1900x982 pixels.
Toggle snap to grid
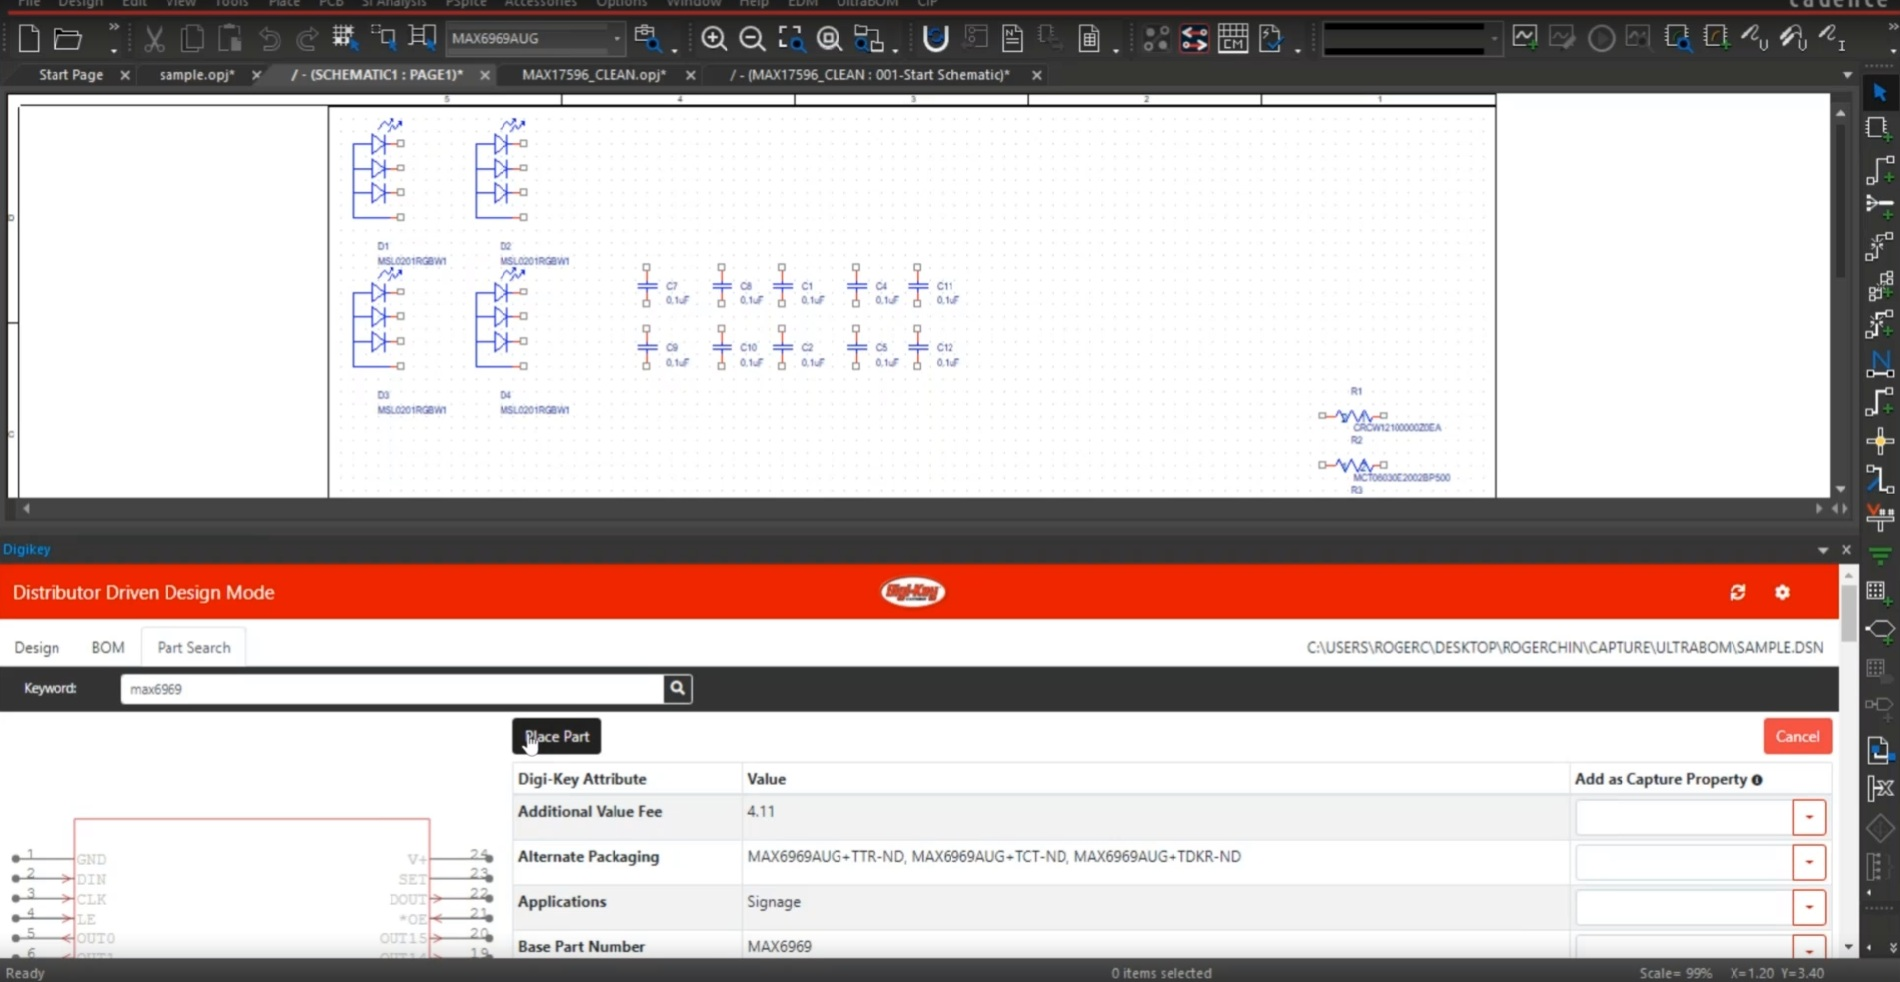point(345,39)
